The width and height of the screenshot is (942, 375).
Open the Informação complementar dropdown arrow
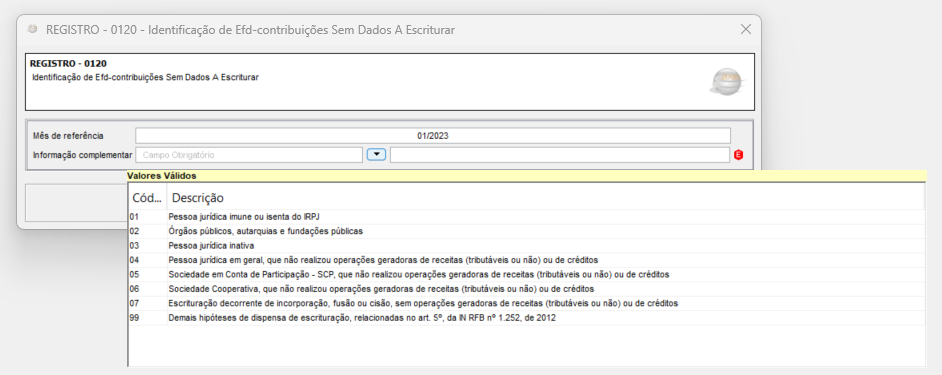pos(376,155)
